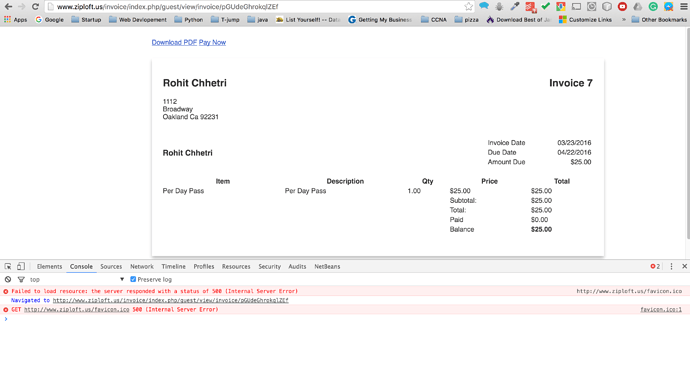Open the favicon.ico:1 source link
This screenshot has width=690, height=380.
(x=661, y=310)
